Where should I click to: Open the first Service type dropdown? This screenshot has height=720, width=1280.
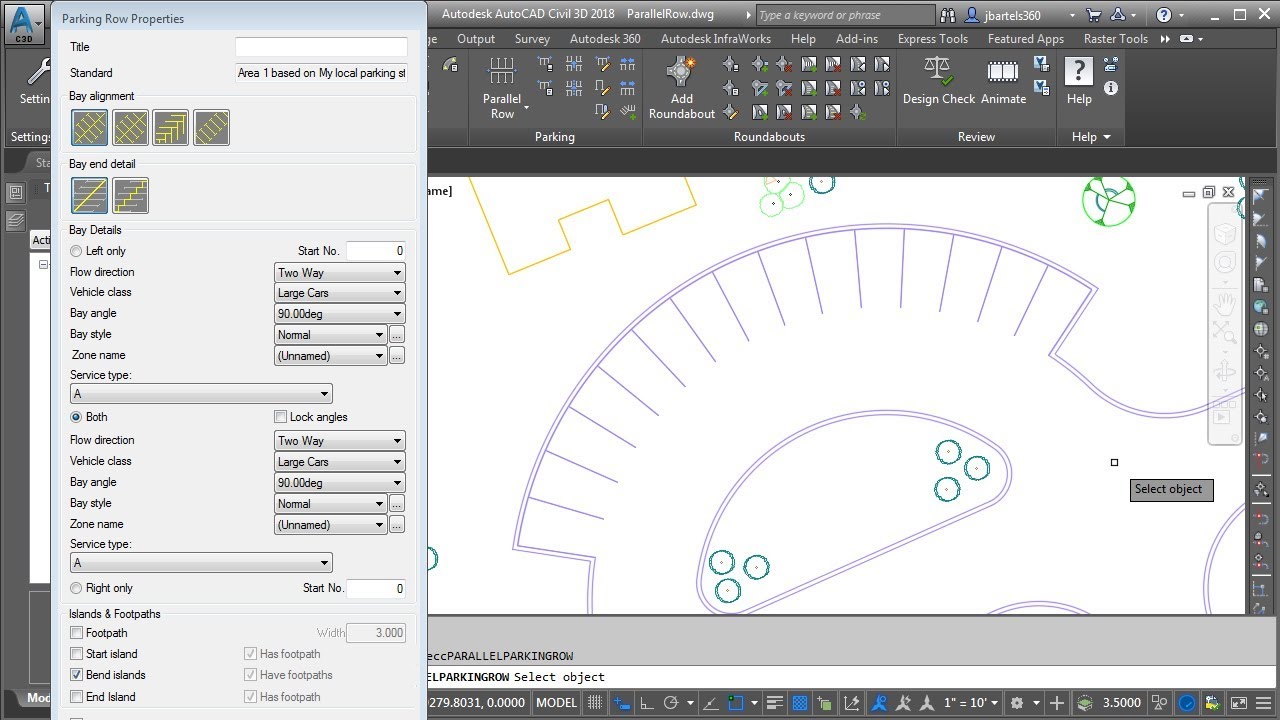click(201, 394)
